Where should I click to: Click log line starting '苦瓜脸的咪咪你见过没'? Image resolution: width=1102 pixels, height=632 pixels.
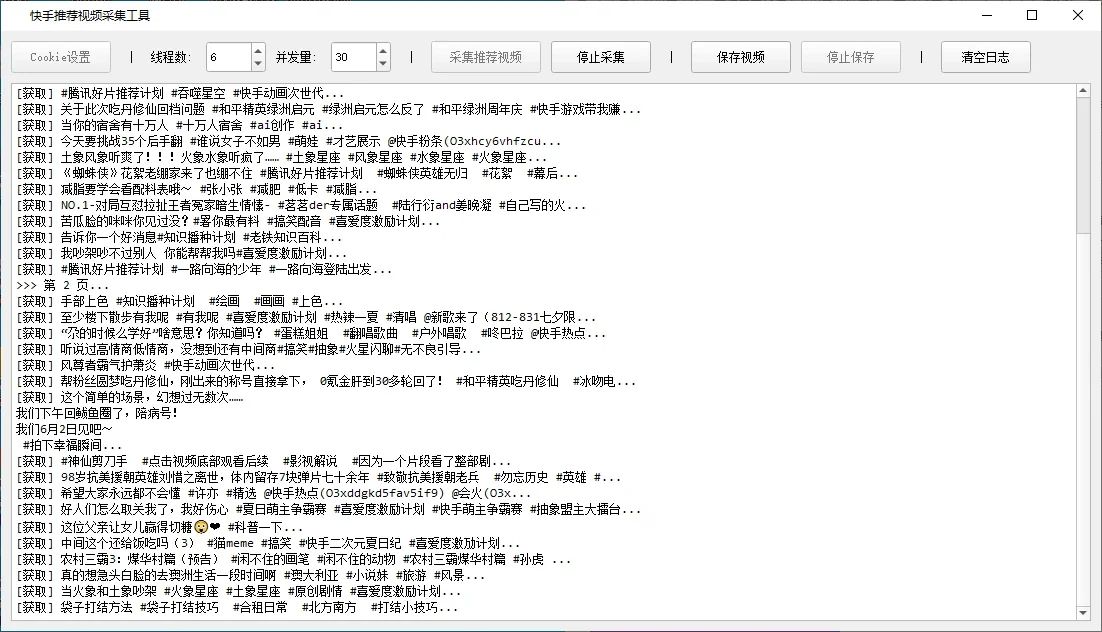(228, 221)
